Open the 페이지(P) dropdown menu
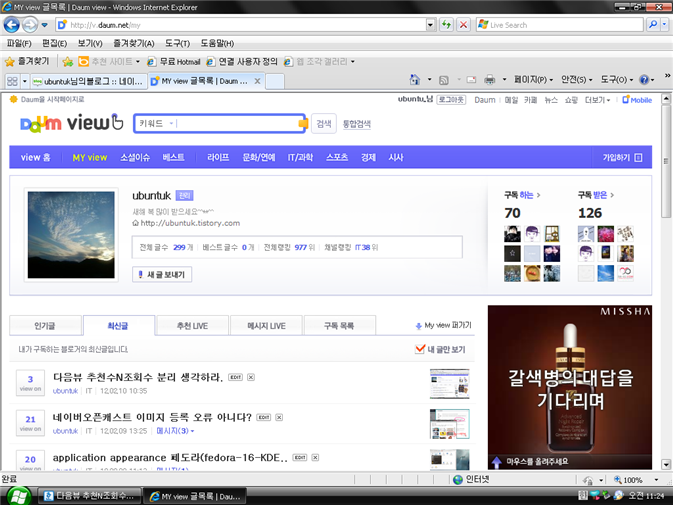Viewport: 673px width, 505px height. 534,80
